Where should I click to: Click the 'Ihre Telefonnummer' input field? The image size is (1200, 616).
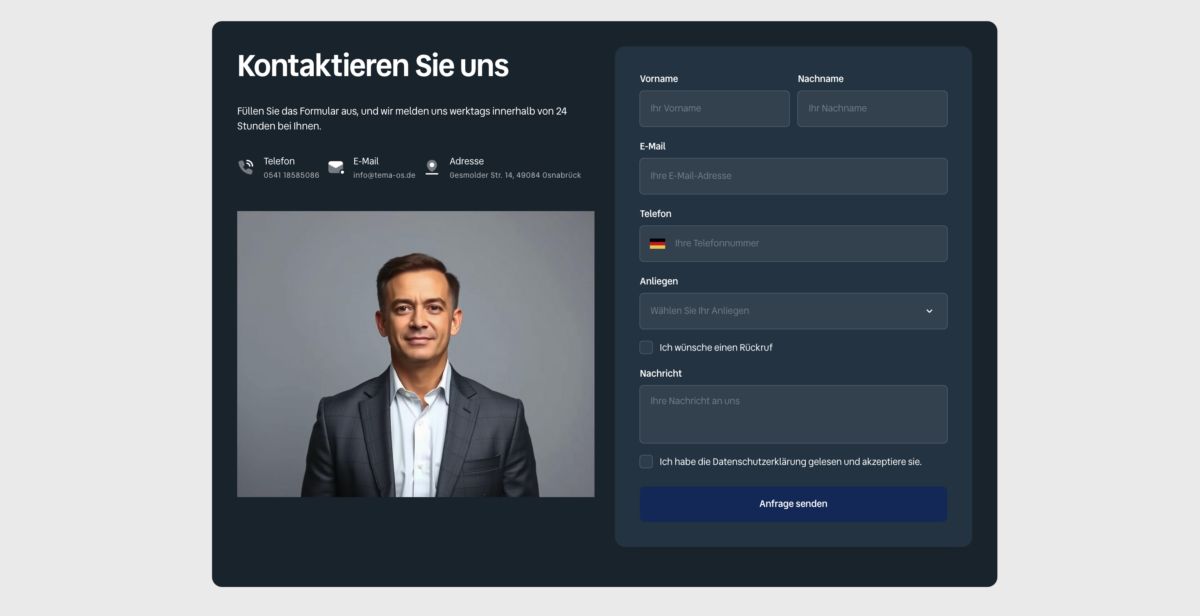[805, 243]
